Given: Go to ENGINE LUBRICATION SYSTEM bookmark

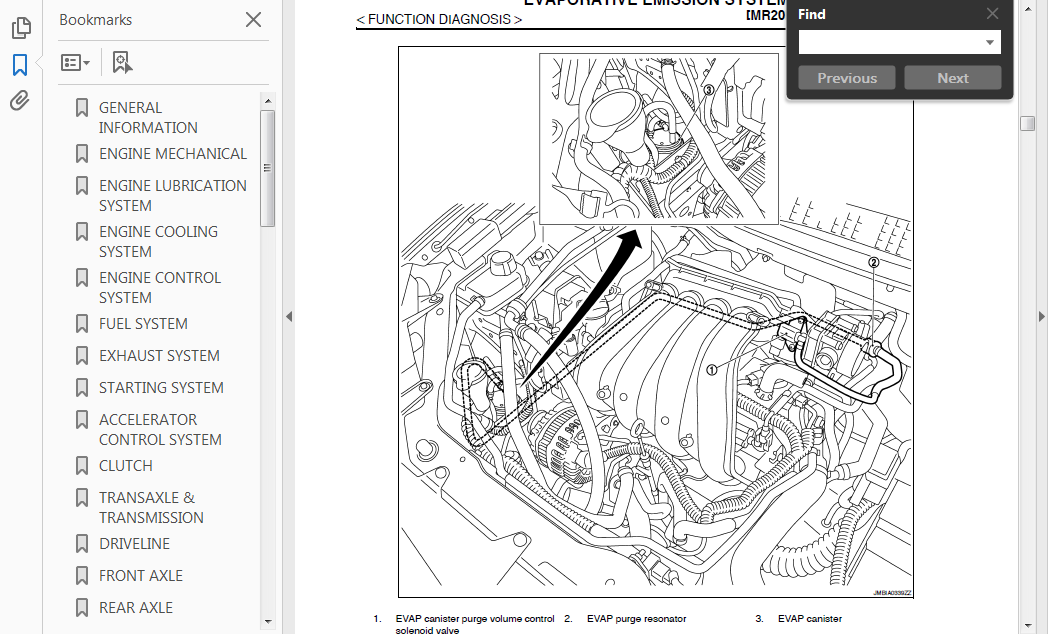Looking at the screenshot, I should (173, 196).
